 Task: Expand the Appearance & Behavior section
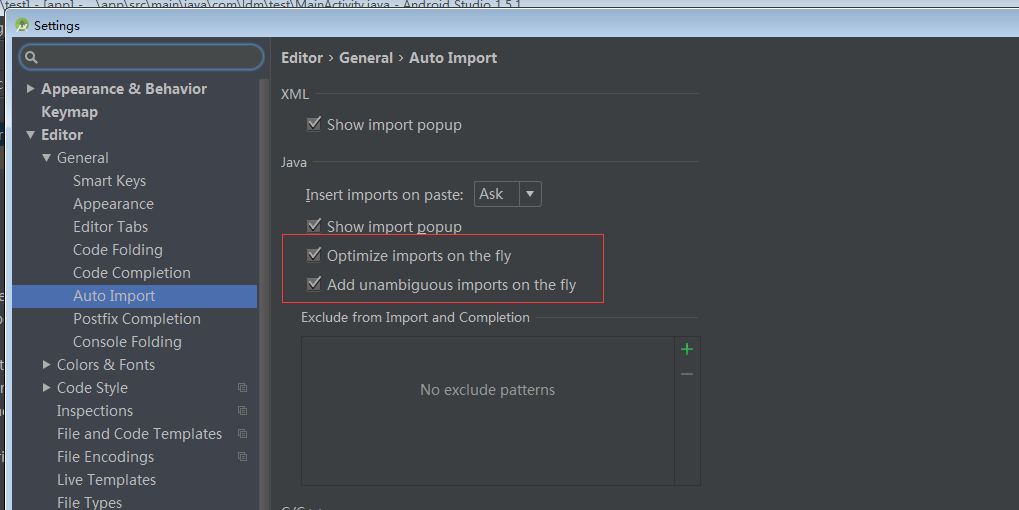(x=31, y=89)
